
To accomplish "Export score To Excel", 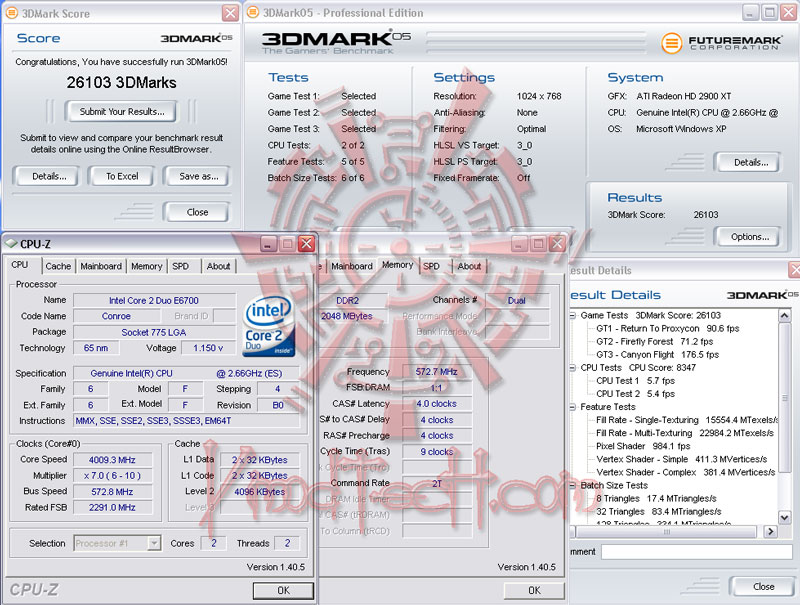I will coord(122,177).
